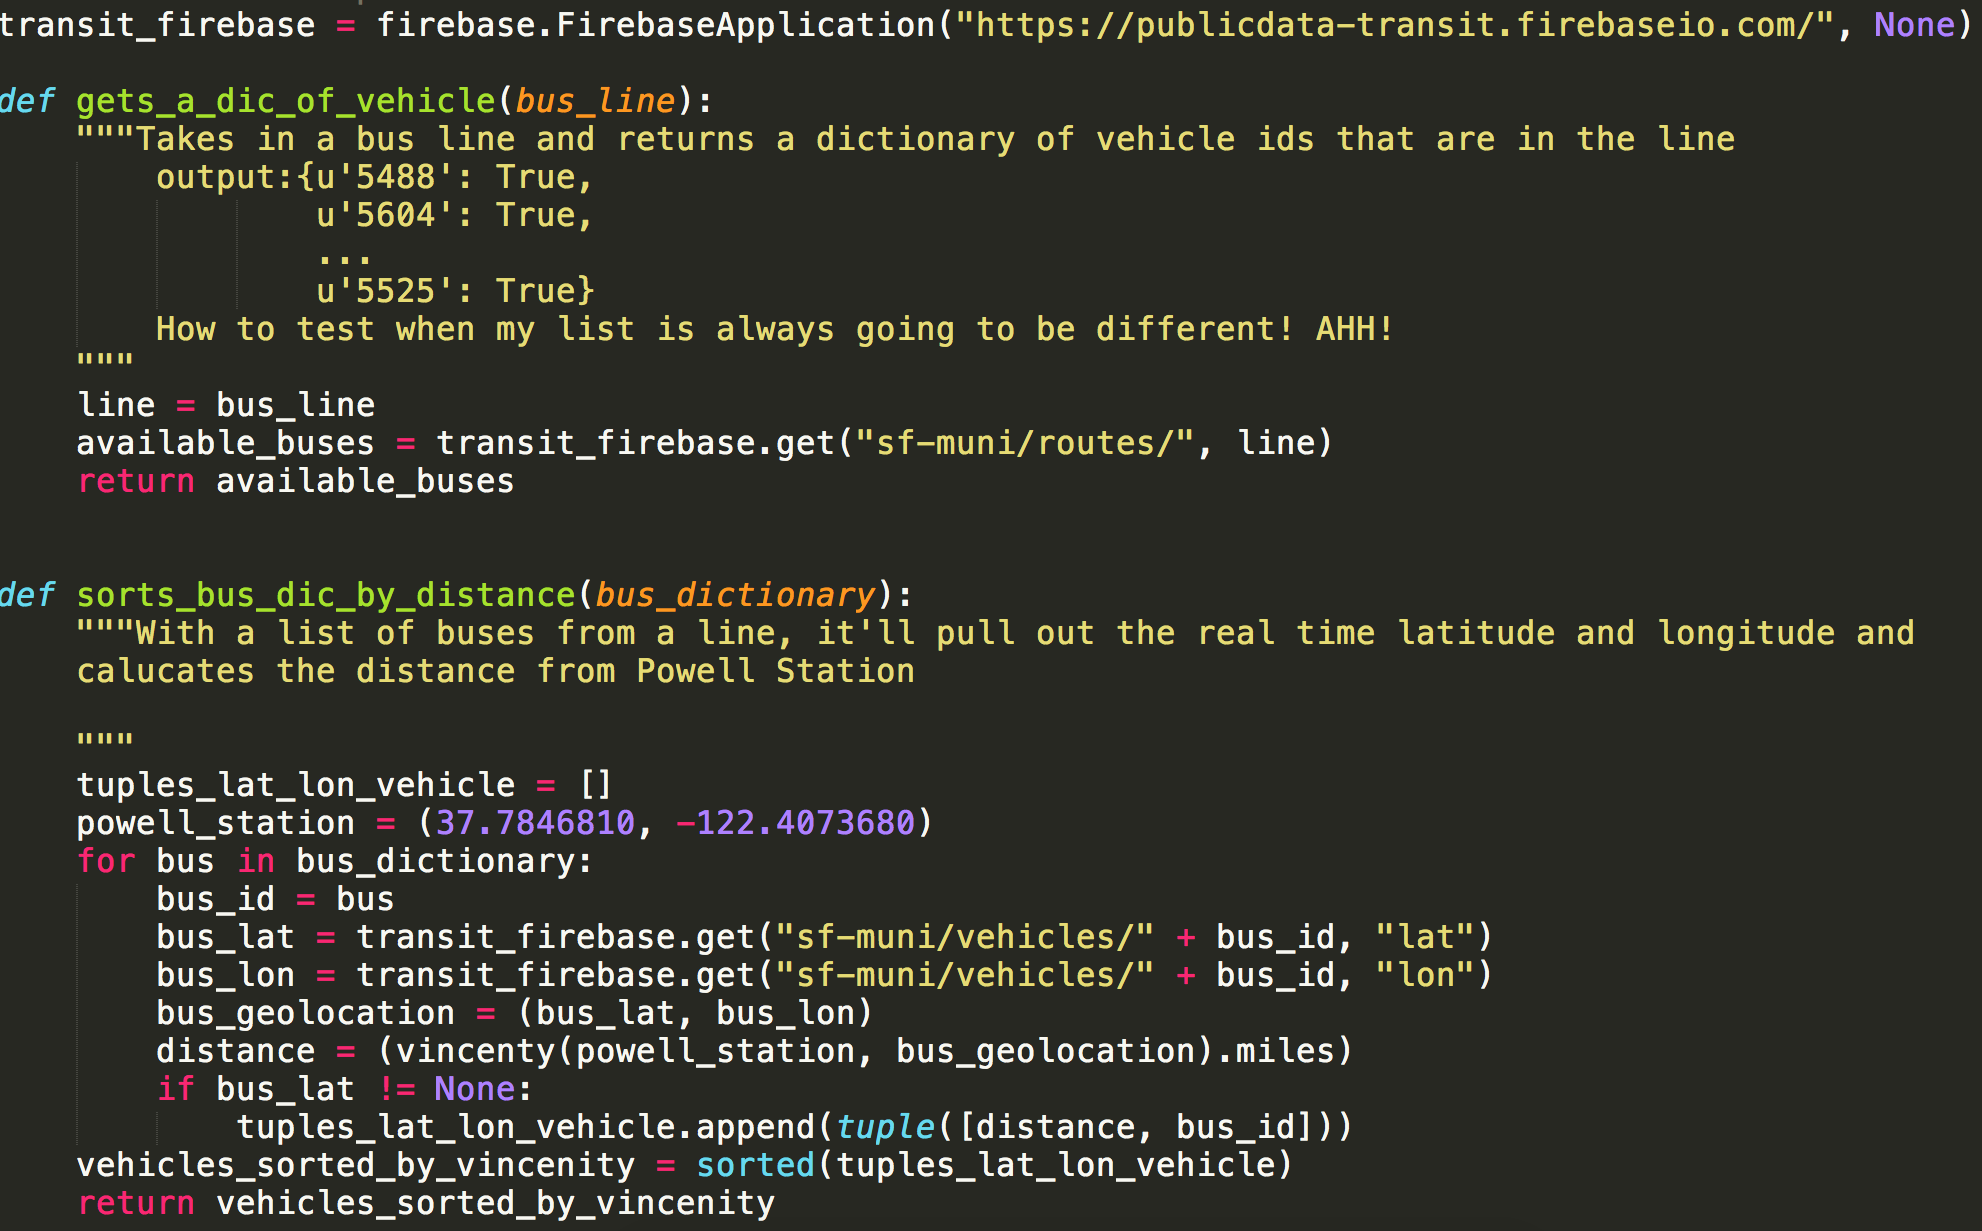This screenshot has width=1982, height=1231.
Task: Click the 'sorted' builtin function call
Action: click(x=755, y=1165)
